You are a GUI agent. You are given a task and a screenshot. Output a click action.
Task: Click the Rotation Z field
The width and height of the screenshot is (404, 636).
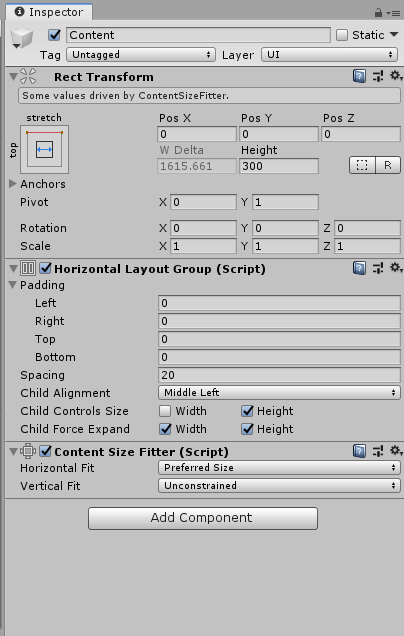367,228
